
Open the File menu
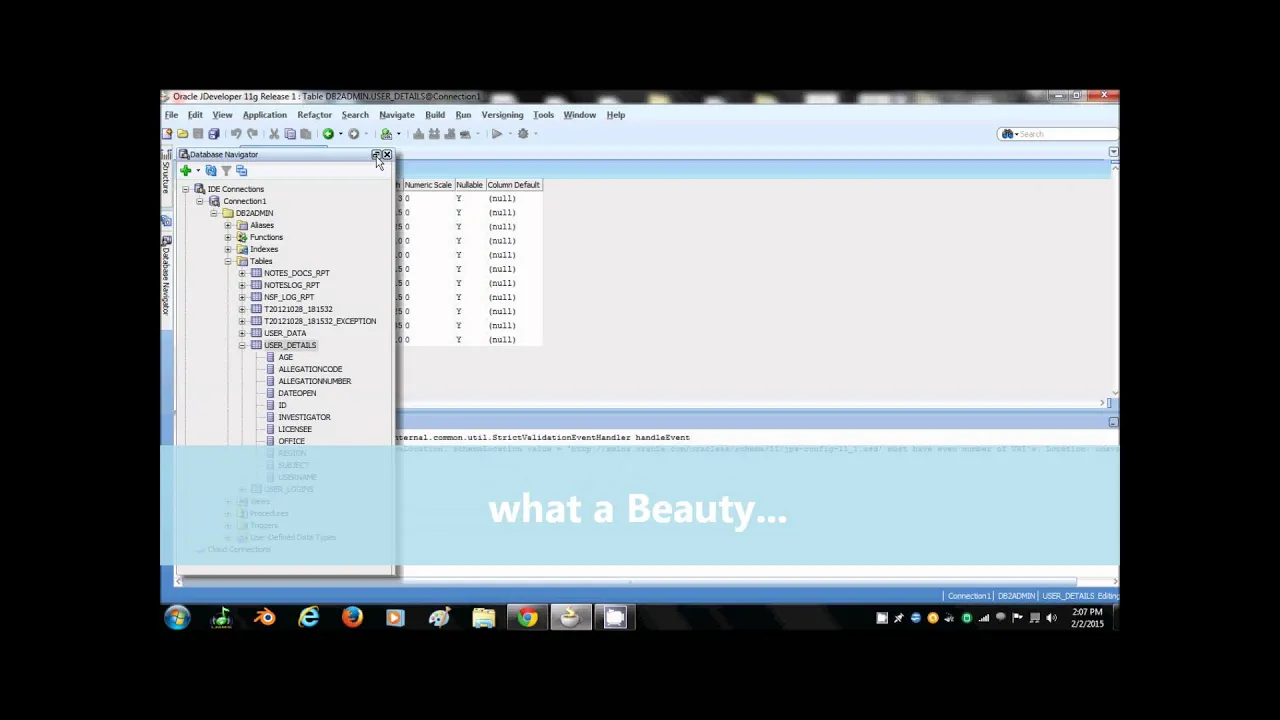[172, 115]
